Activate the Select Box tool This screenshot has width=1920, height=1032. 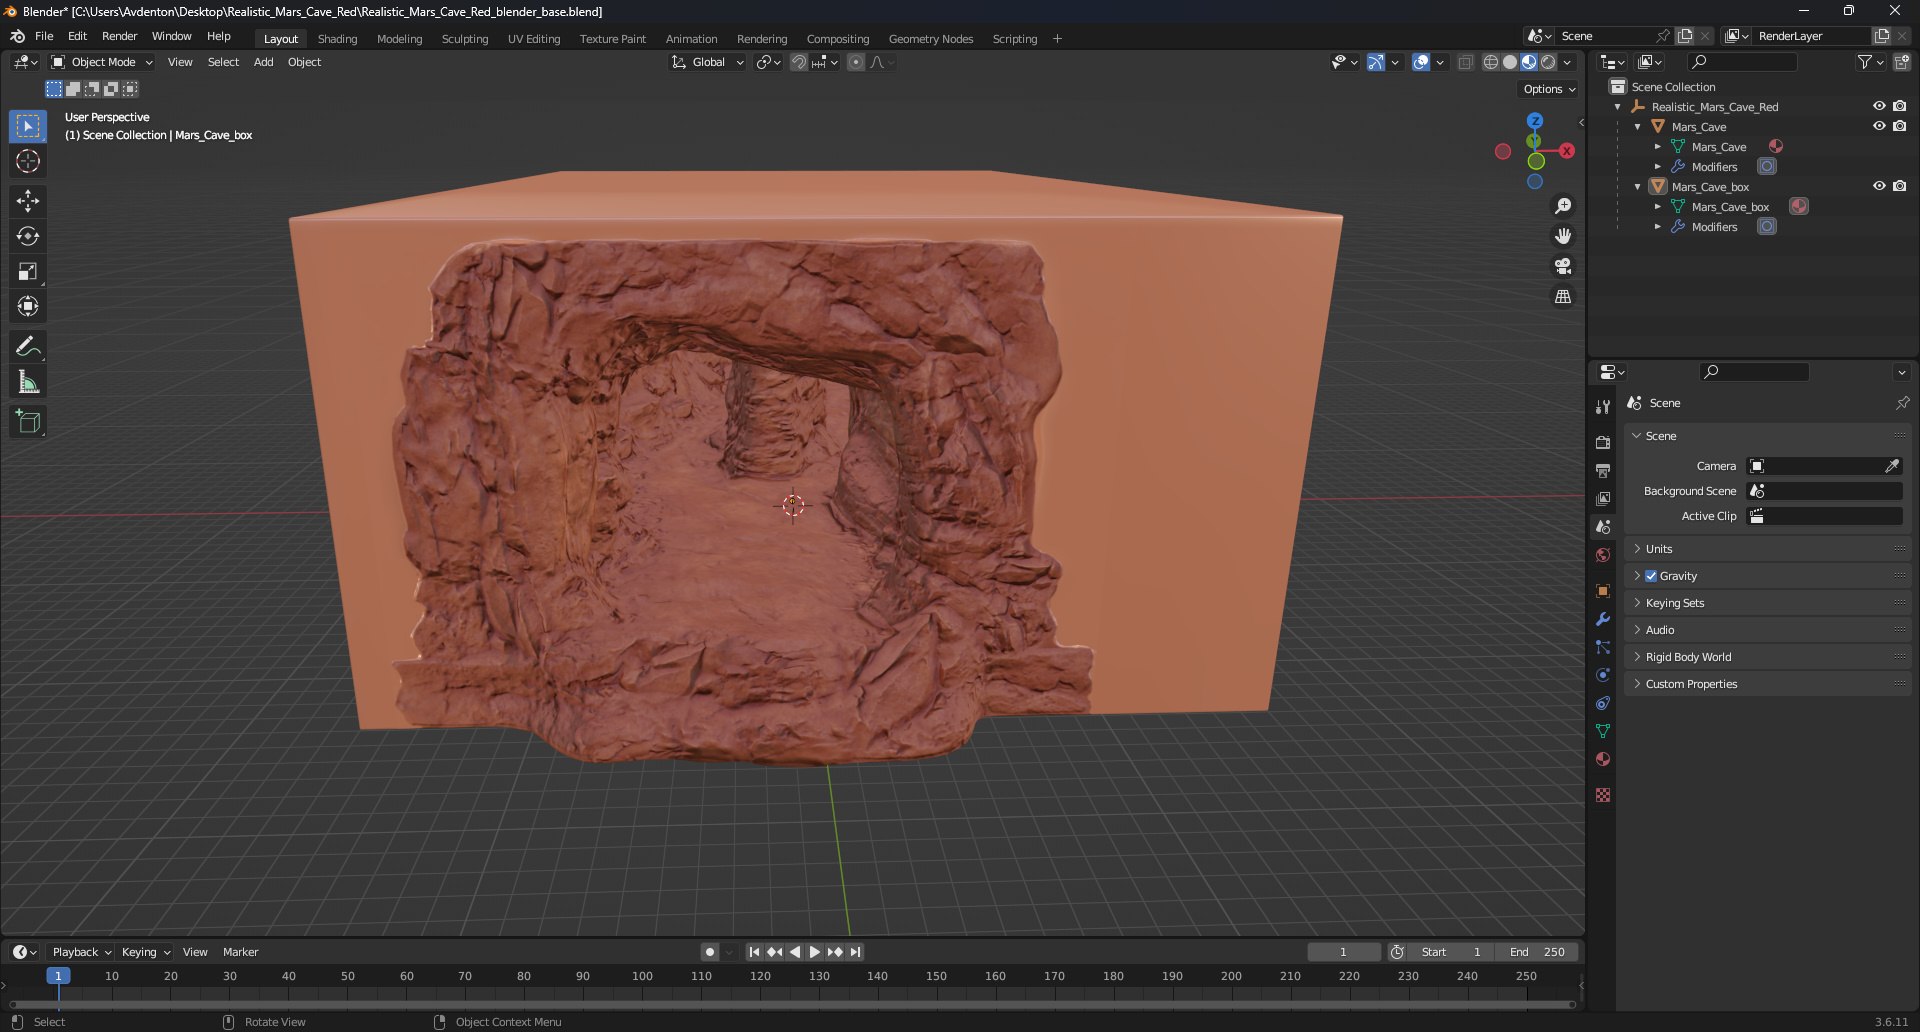point(28,126)
